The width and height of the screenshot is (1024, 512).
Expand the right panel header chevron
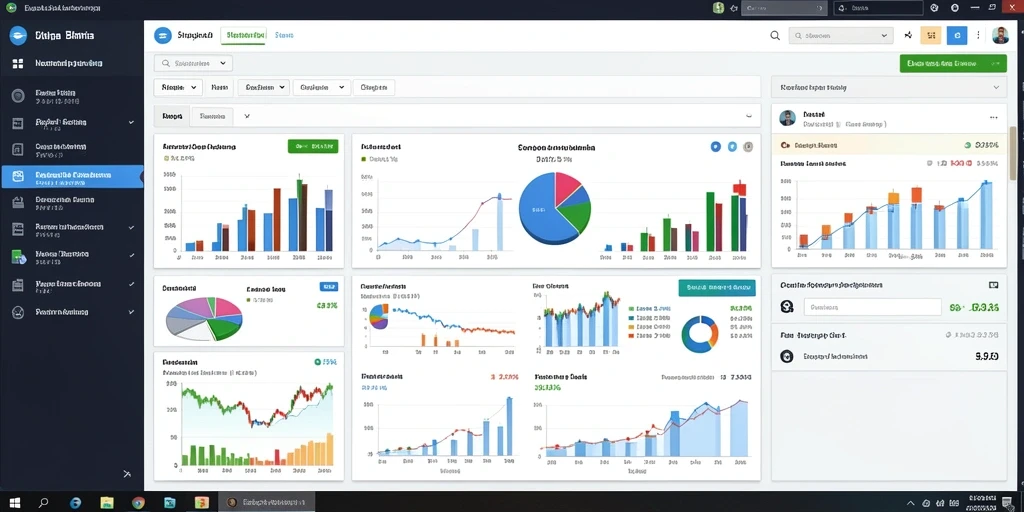pyautogui.click(x=996, y=87)
